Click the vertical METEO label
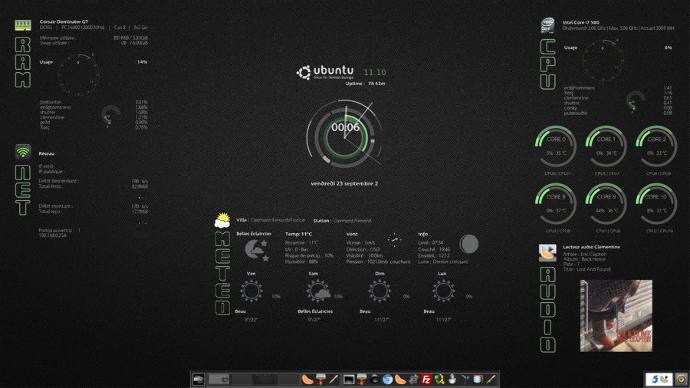This screenshot has width=690, height=388. [222, 273]
